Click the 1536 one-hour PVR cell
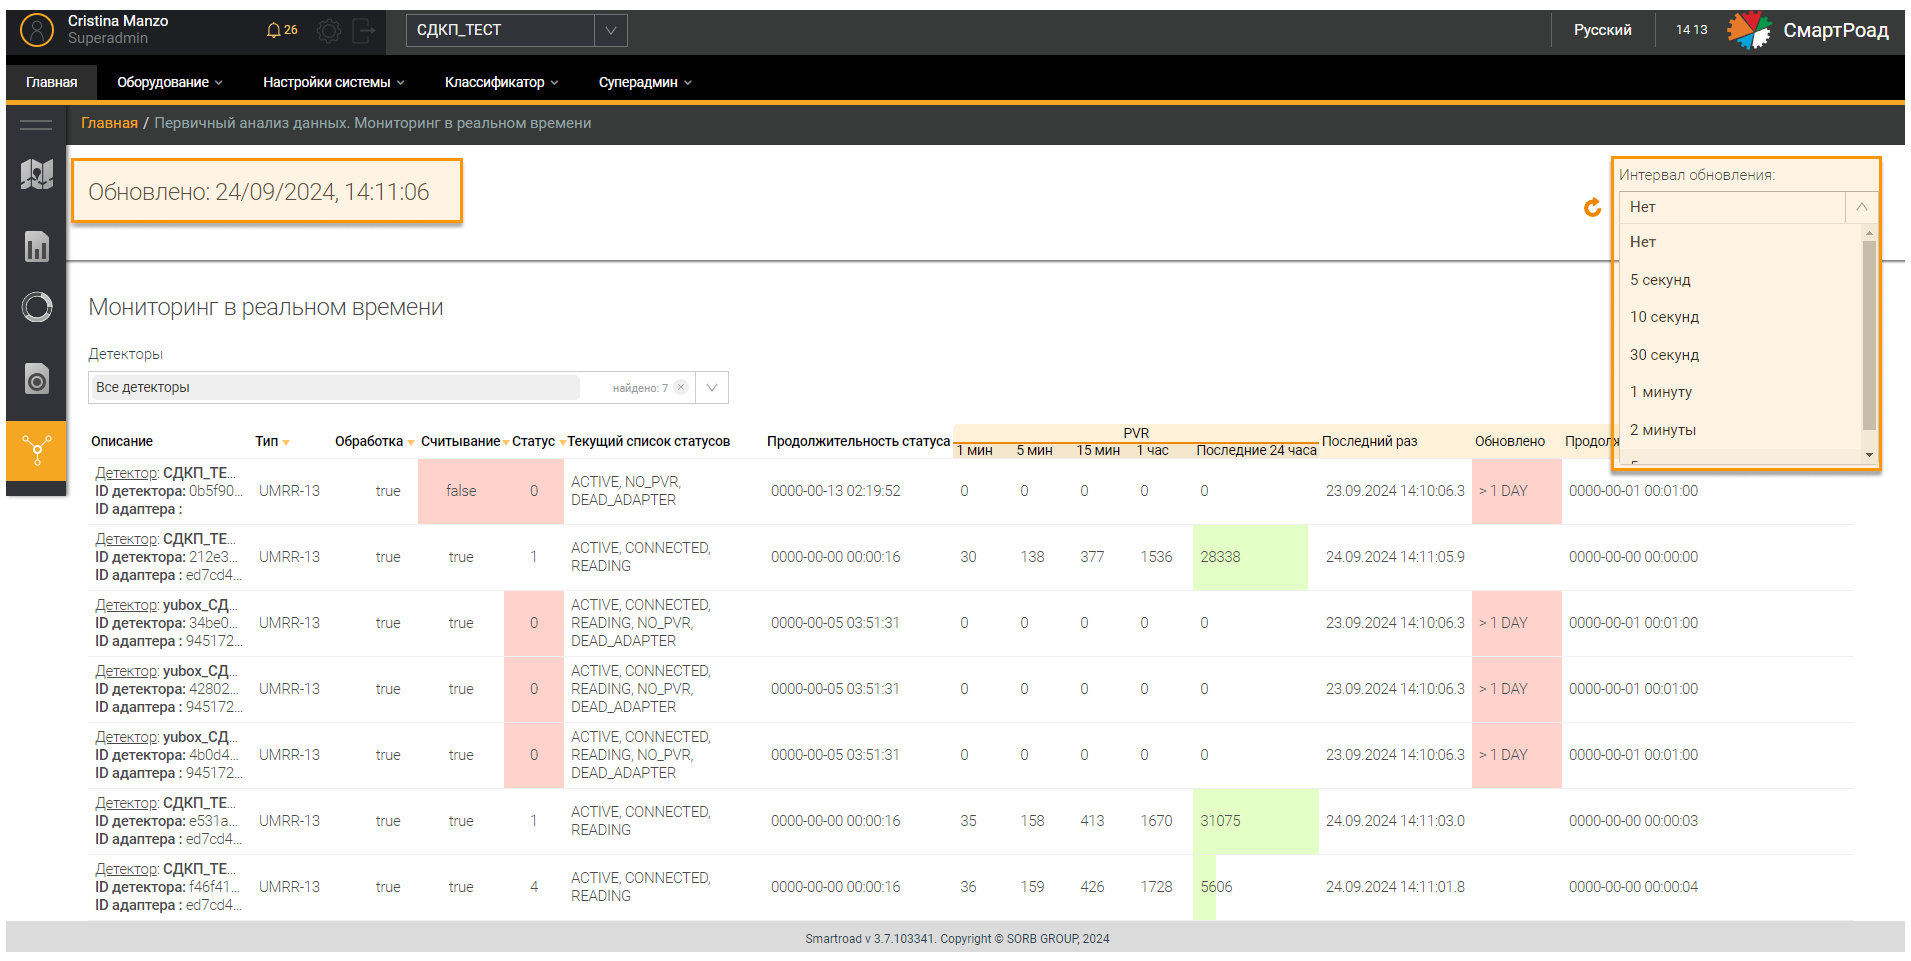The width and height of the screenshot is (1911, 961). coord(1156,557)
